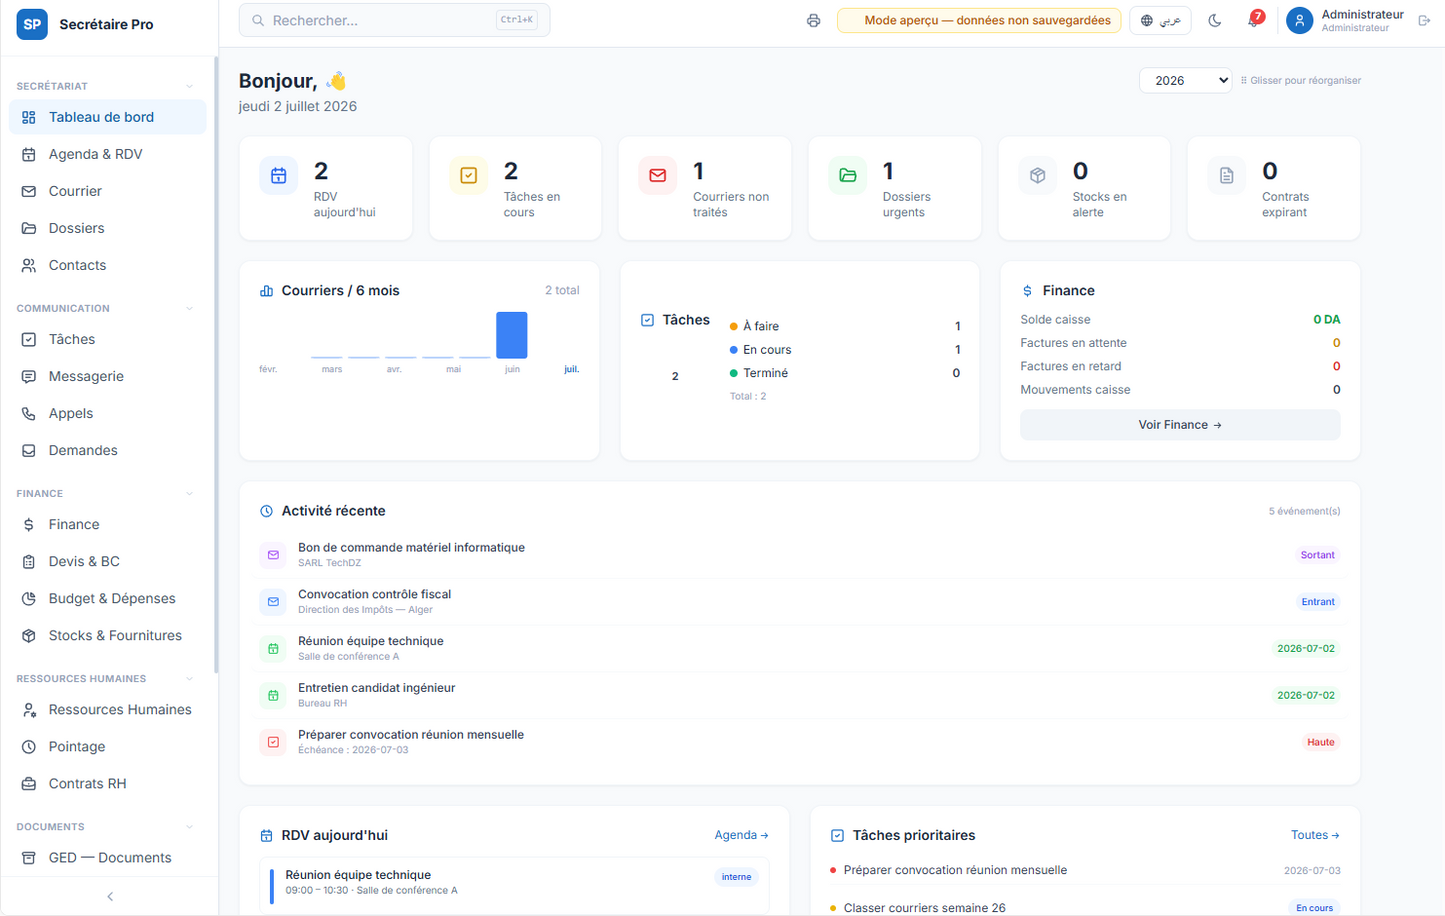The width and height of the screenshot is (1445, 916).
Task: Click the calendar icon on RDV aujourd'hui card
Action: tap(279, 175)
